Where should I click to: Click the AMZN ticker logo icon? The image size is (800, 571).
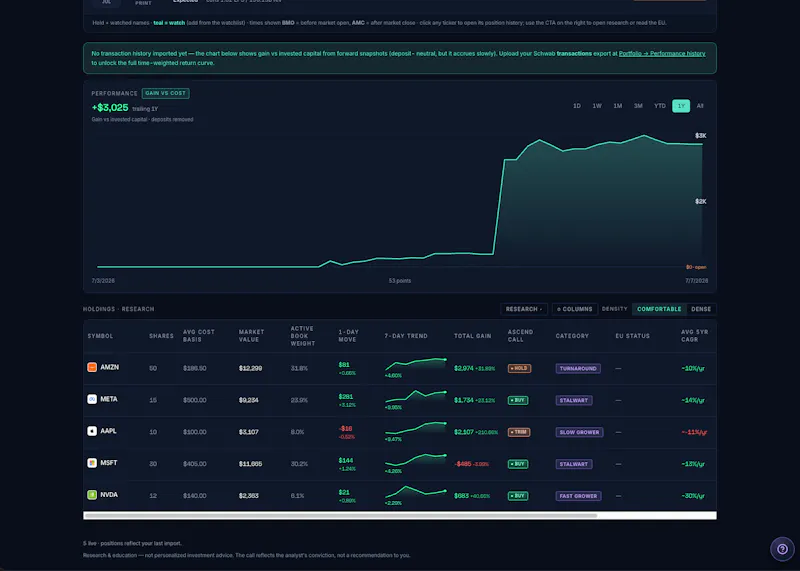92,367
